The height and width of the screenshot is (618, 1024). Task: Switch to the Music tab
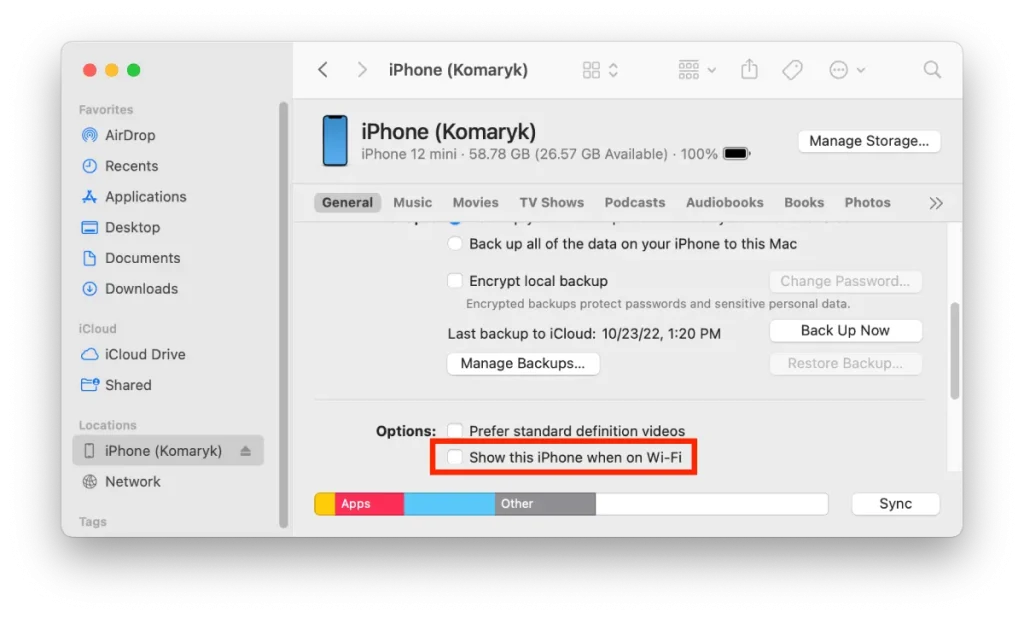[x=413, y=203]
